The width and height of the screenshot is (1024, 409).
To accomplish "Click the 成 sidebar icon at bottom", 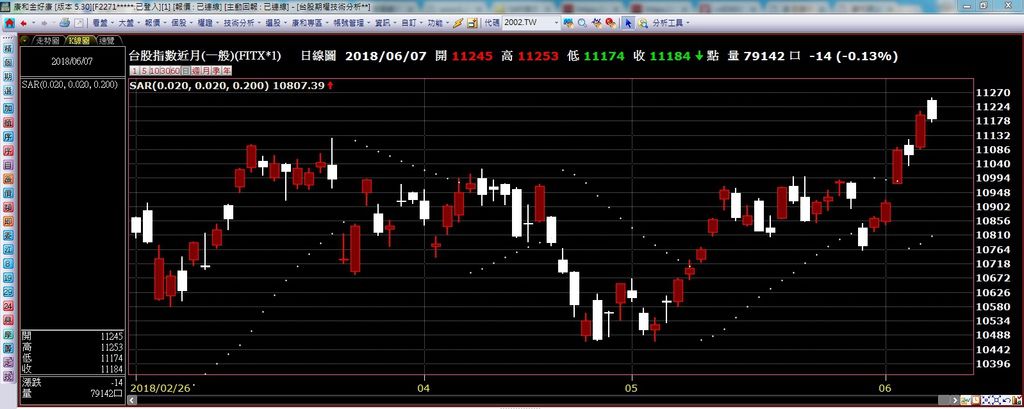I will click(8, 377).
